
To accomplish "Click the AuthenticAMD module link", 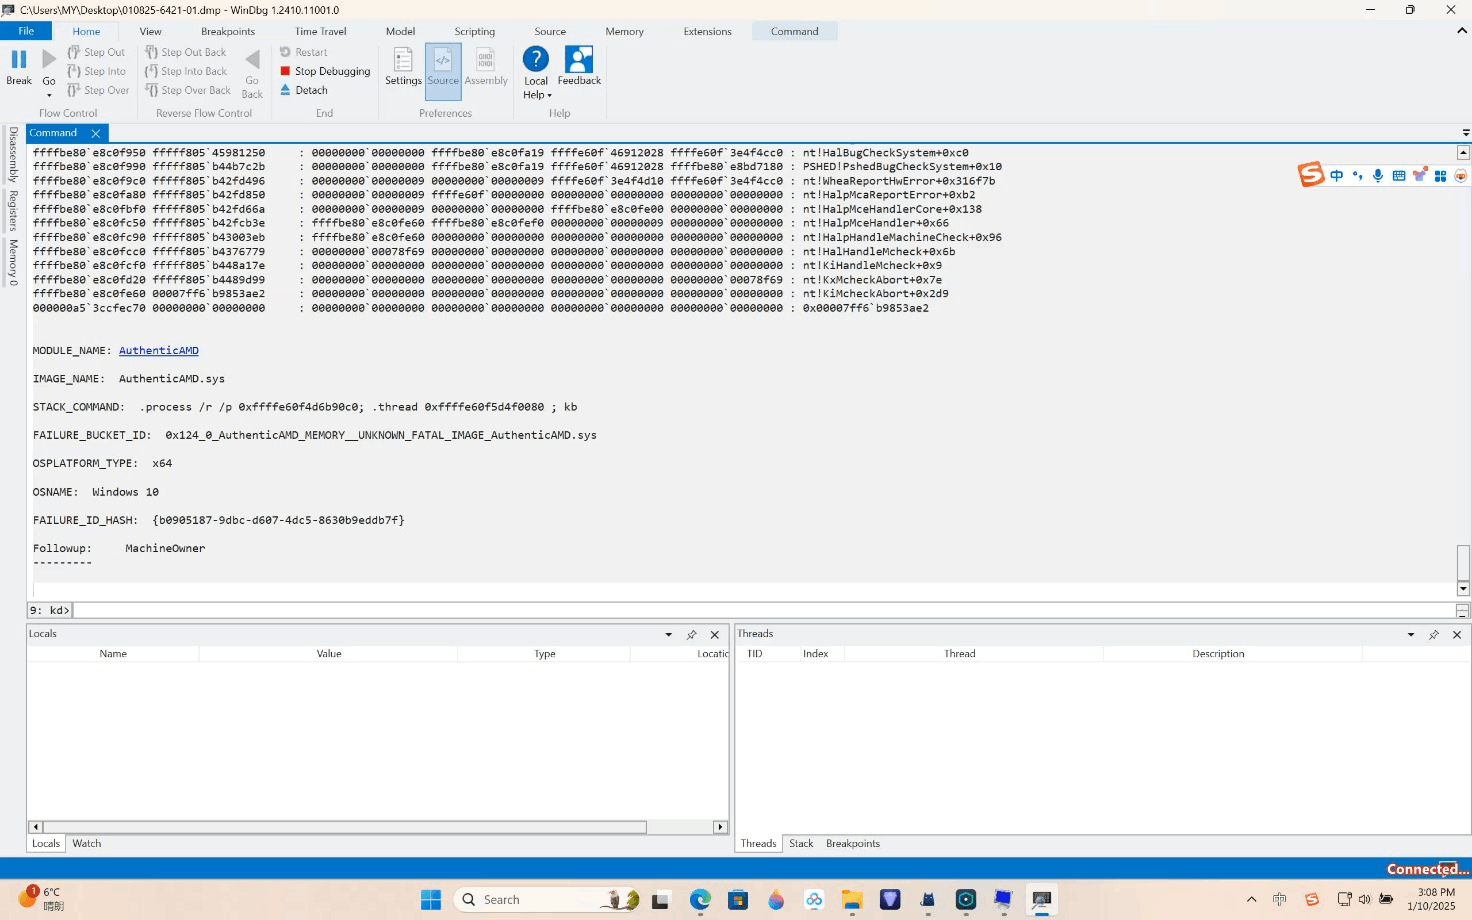I will [158, 351].
